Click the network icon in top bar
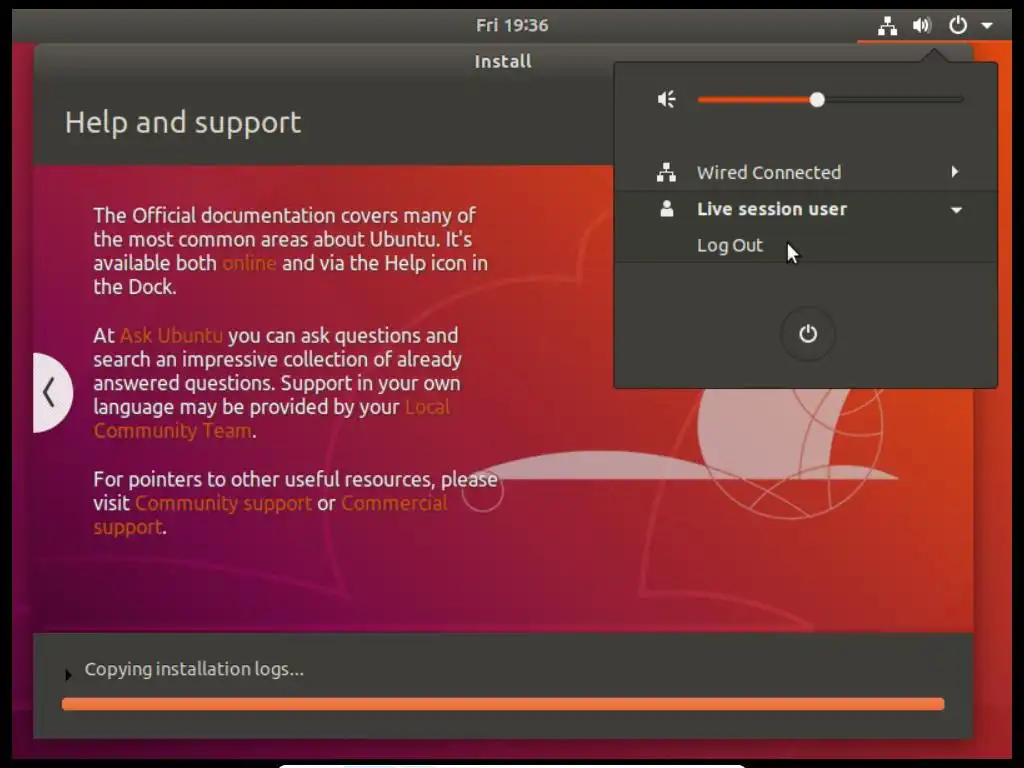 [887, 26]
